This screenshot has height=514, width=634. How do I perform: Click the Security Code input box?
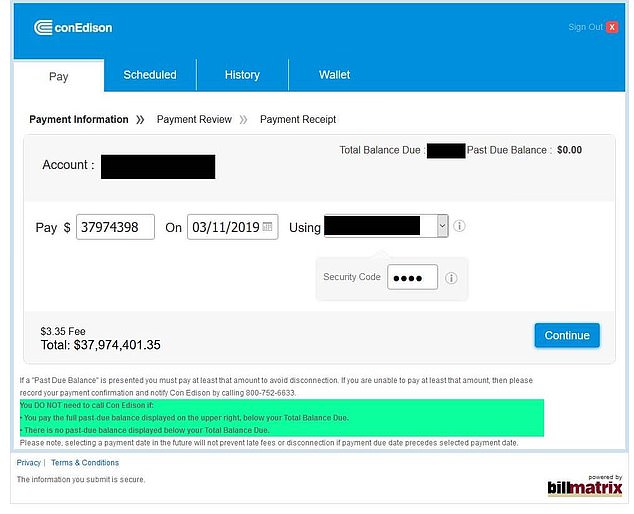412,277
